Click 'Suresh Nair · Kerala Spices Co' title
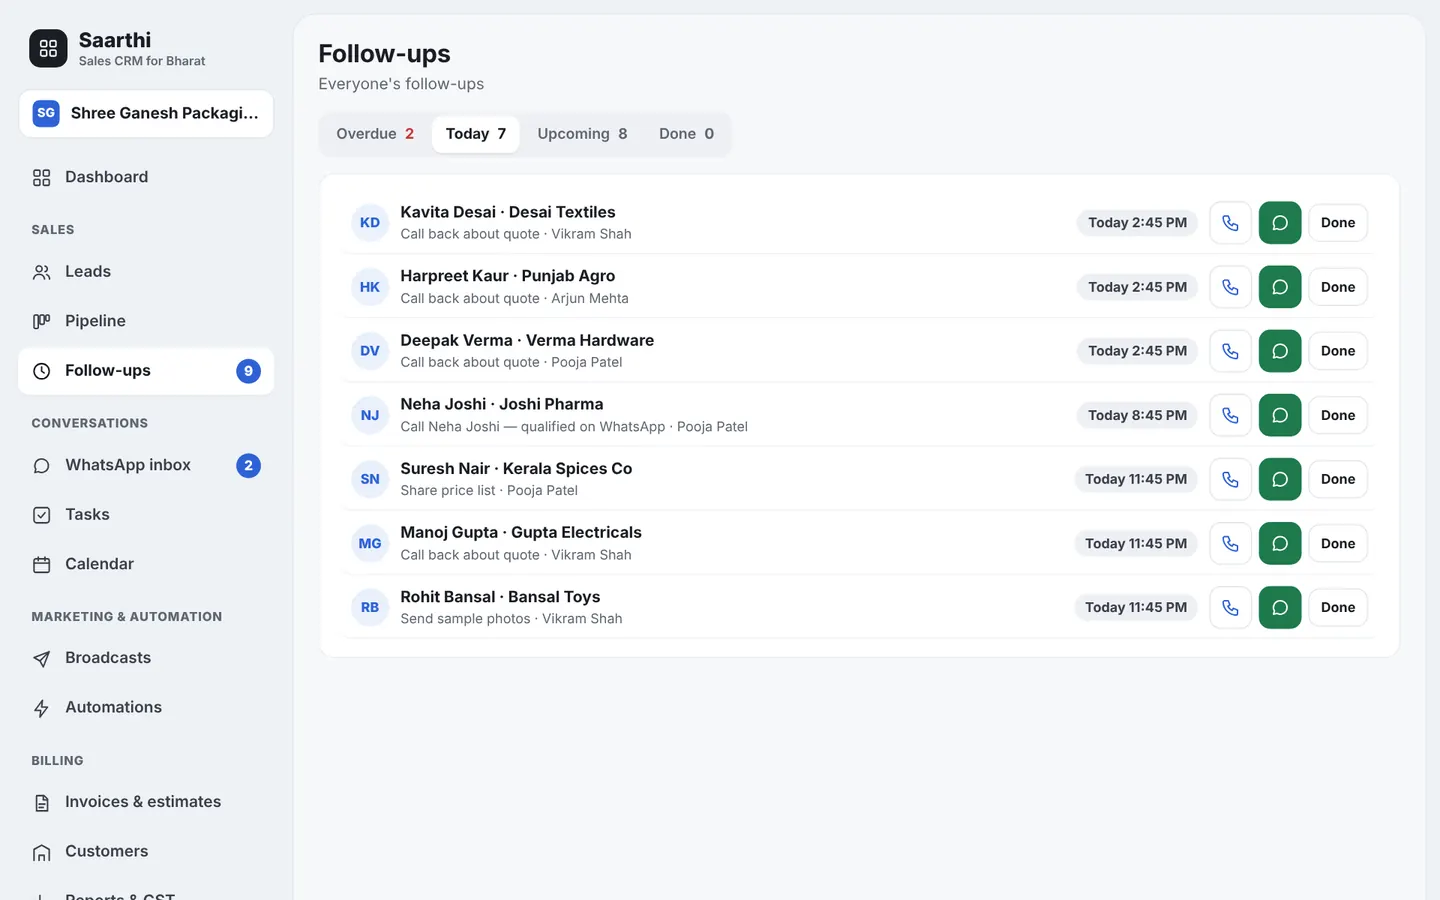Screen dimensions: 1440x900 (516, 468)
